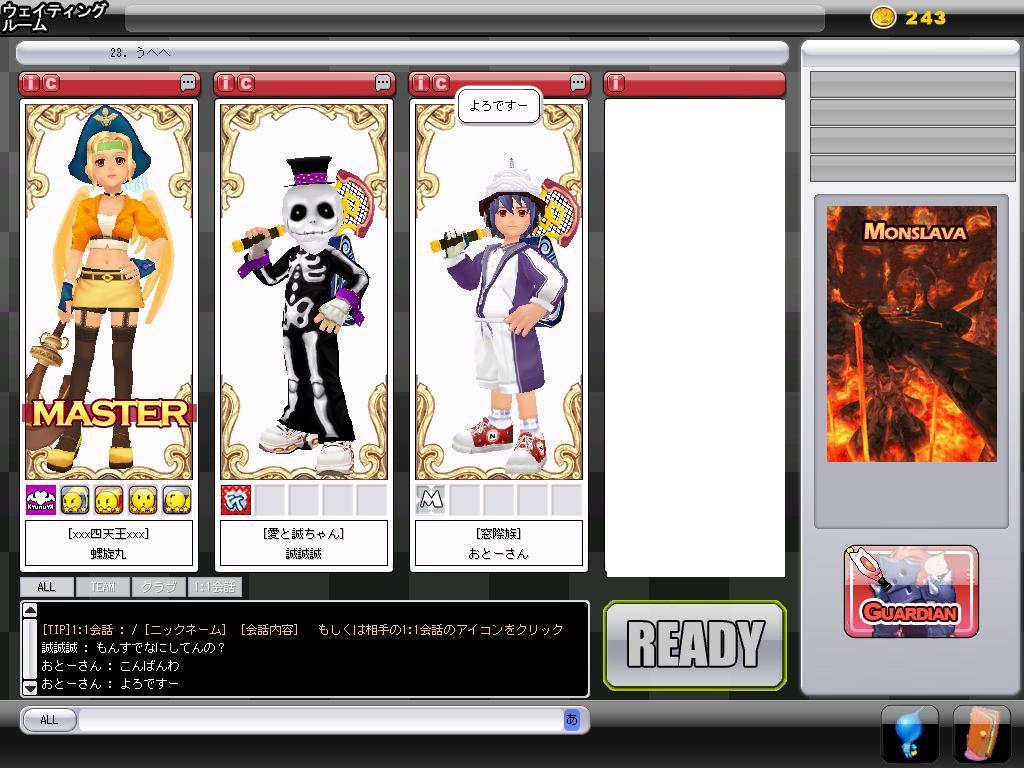Image resolution: width=1024 pixels, height=768 pixels.
Task: Switch to the クラブ chat tab
Action: [158, 587]
